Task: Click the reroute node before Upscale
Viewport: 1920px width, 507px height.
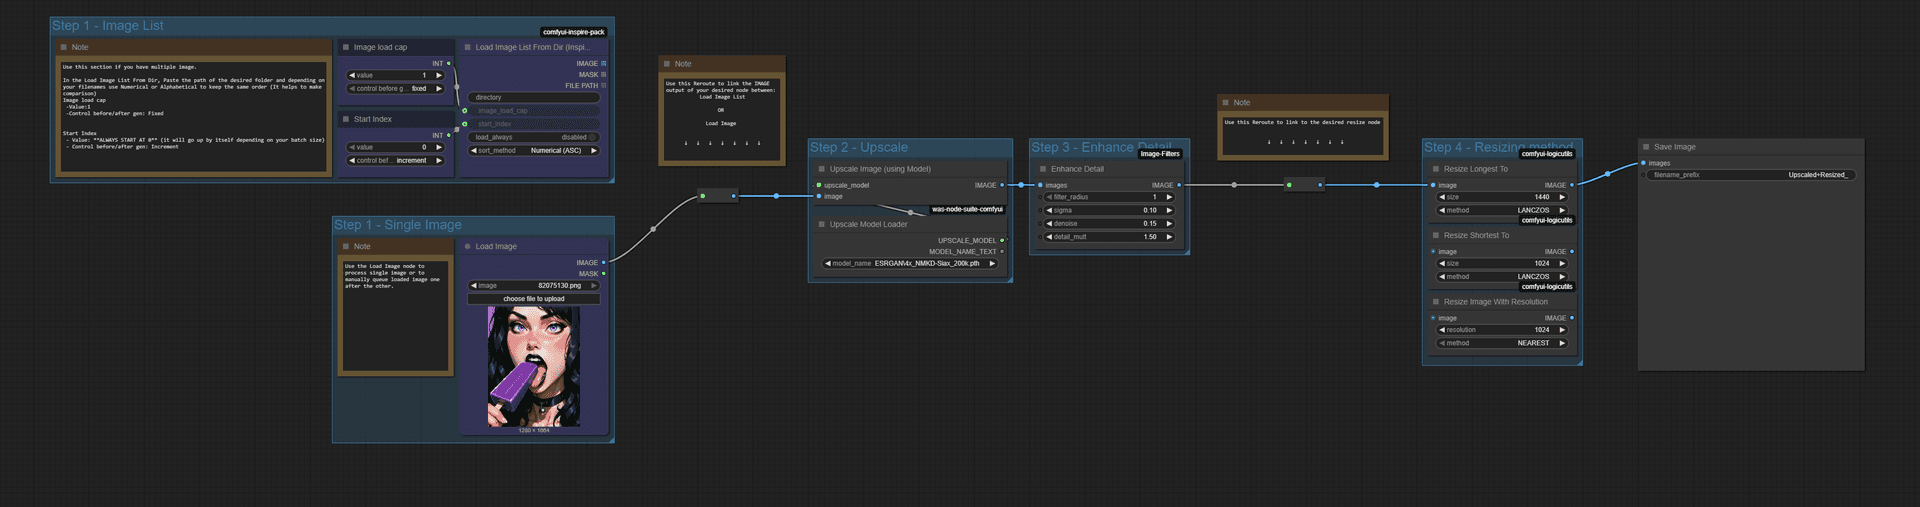Action: point(718,196)
